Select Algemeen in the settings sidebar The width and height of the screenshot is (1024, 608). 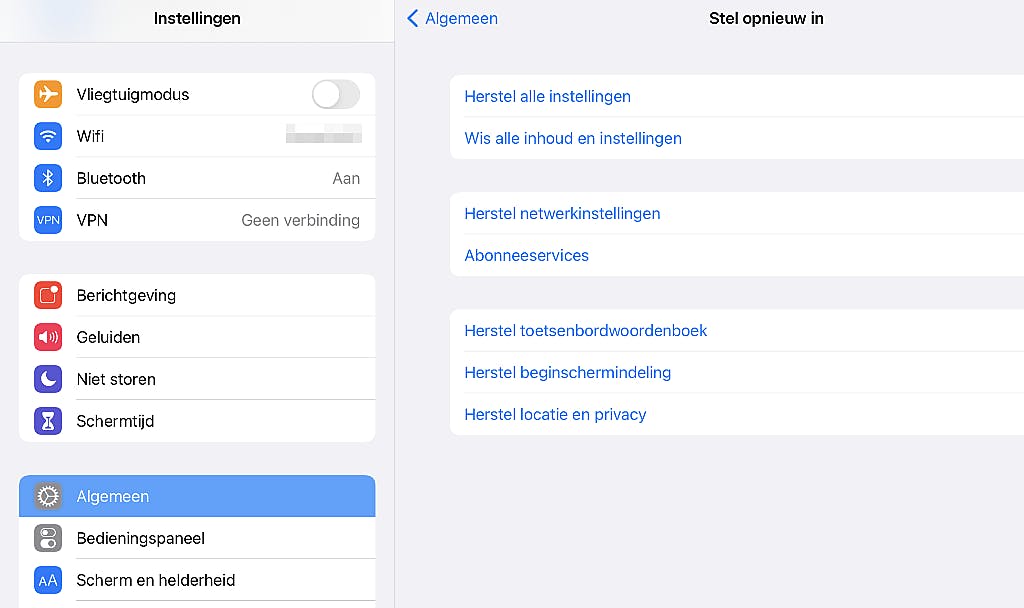197,497
